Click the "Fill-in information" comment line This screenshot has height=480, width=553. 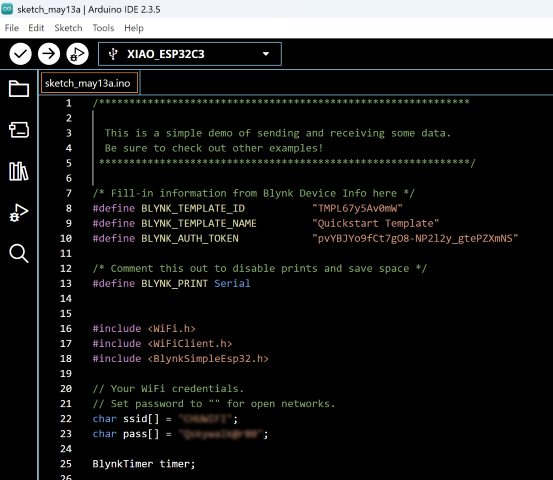pyautogui.click(x=254, y=193)
